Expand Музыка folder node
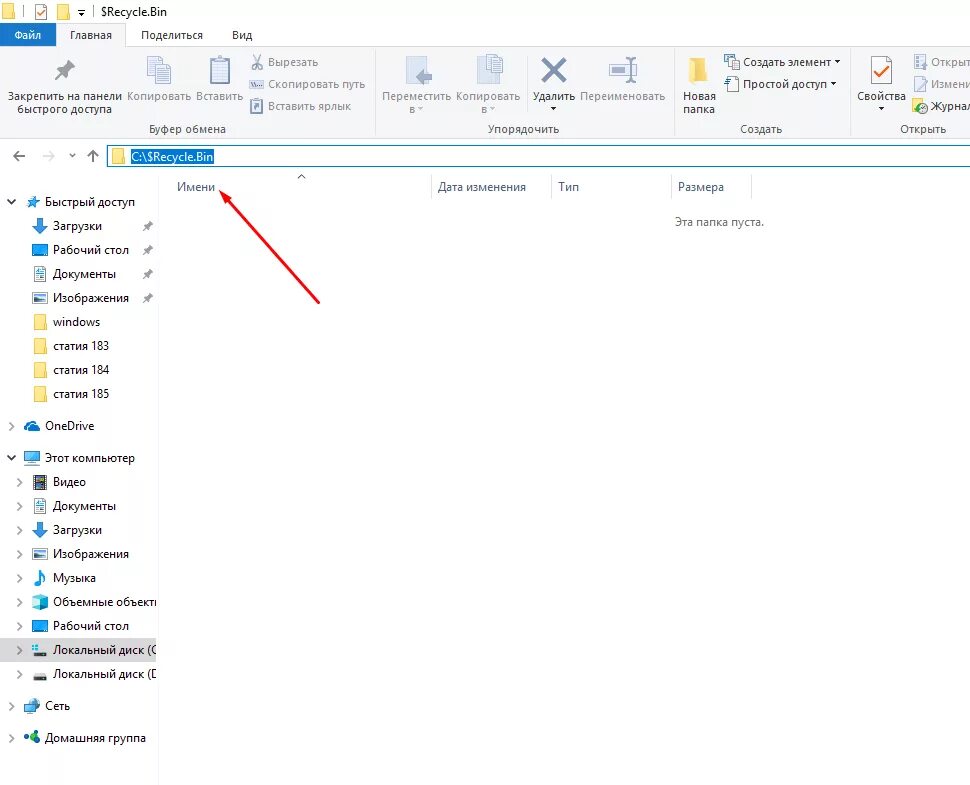Viewport: 970px width, 785px height. pos(19,578)
